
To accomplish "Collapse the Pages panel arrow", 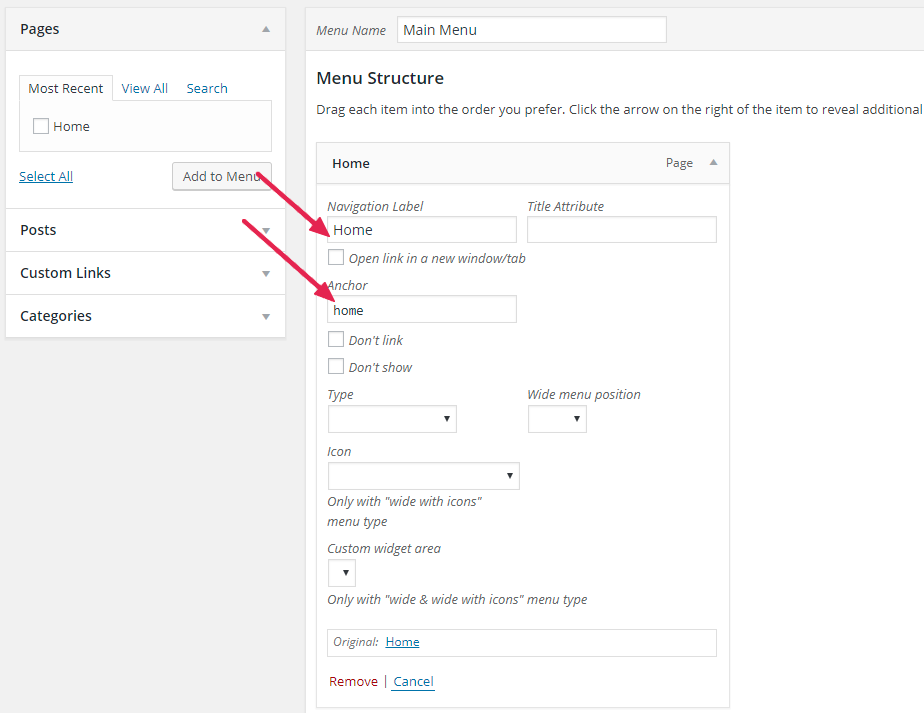I will pos(266,29).
